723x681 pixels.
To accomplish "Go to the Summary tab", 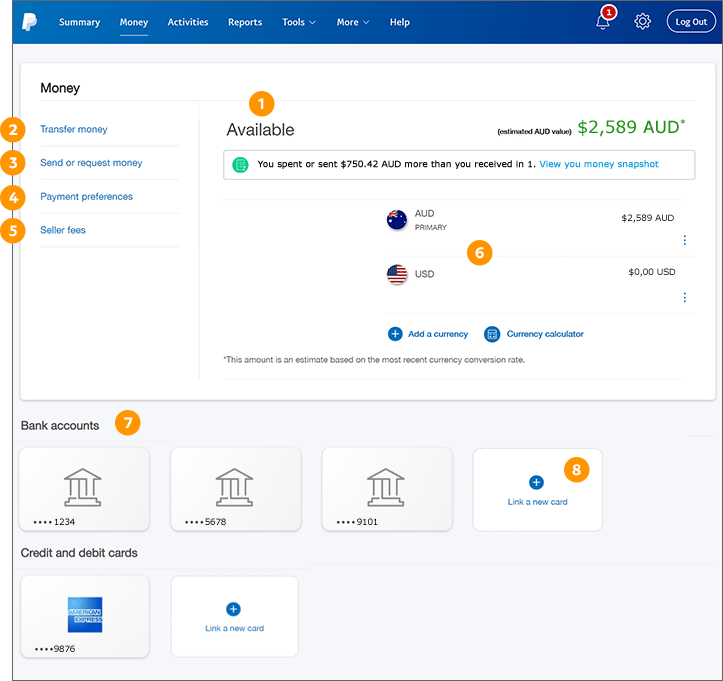I will [x=79, y=22].
